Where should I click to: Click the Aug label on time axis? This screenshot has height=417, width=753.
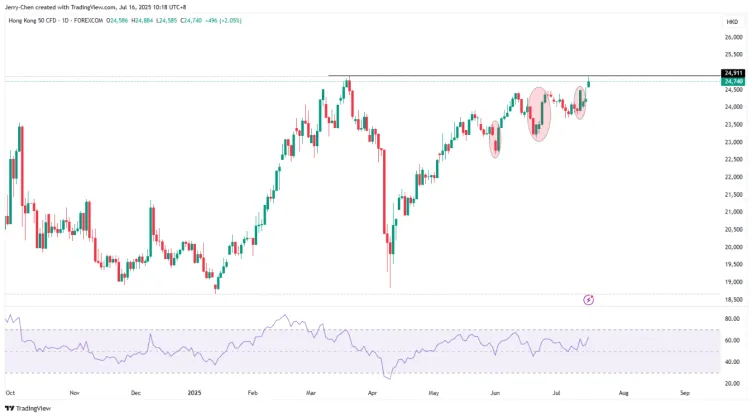(623, 394)
